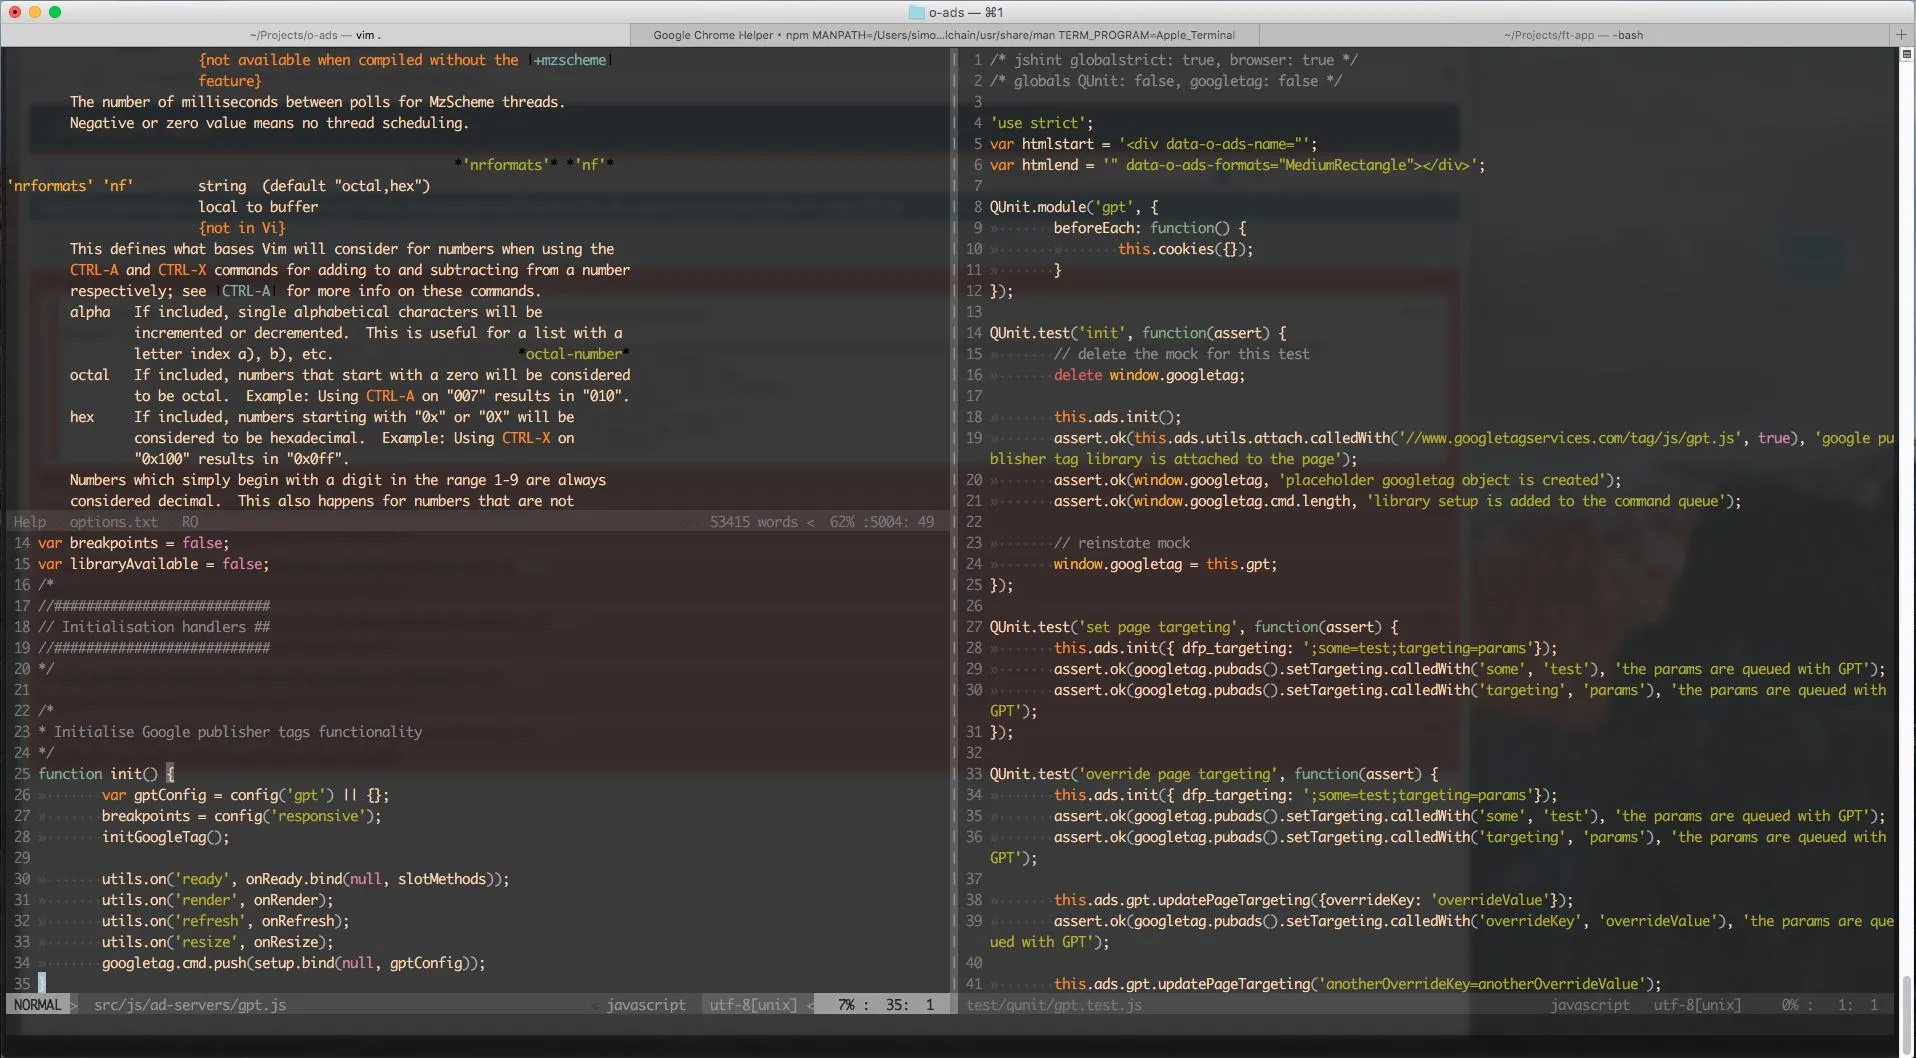Click the test/qunit/gpt.test.js status line filename
The image size is (1916, 1058).
click(1054, 1005)
